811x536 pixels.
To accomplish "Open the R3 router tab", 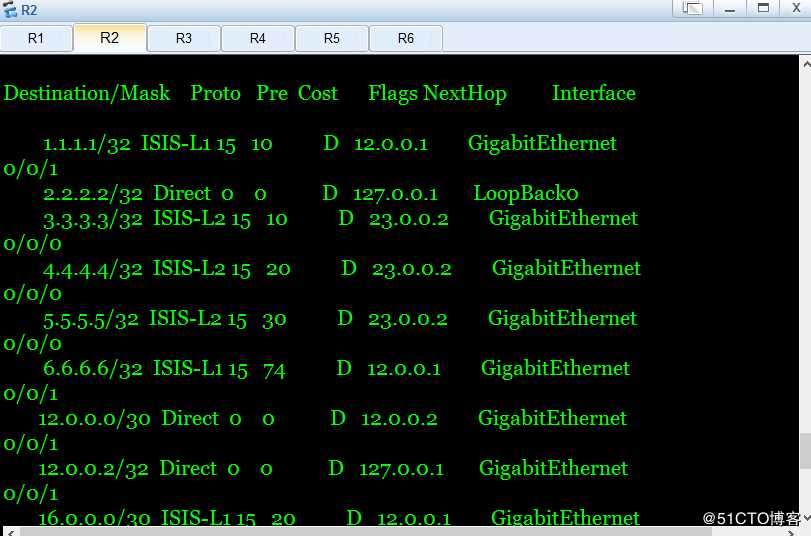I will (x=184, y=38).
